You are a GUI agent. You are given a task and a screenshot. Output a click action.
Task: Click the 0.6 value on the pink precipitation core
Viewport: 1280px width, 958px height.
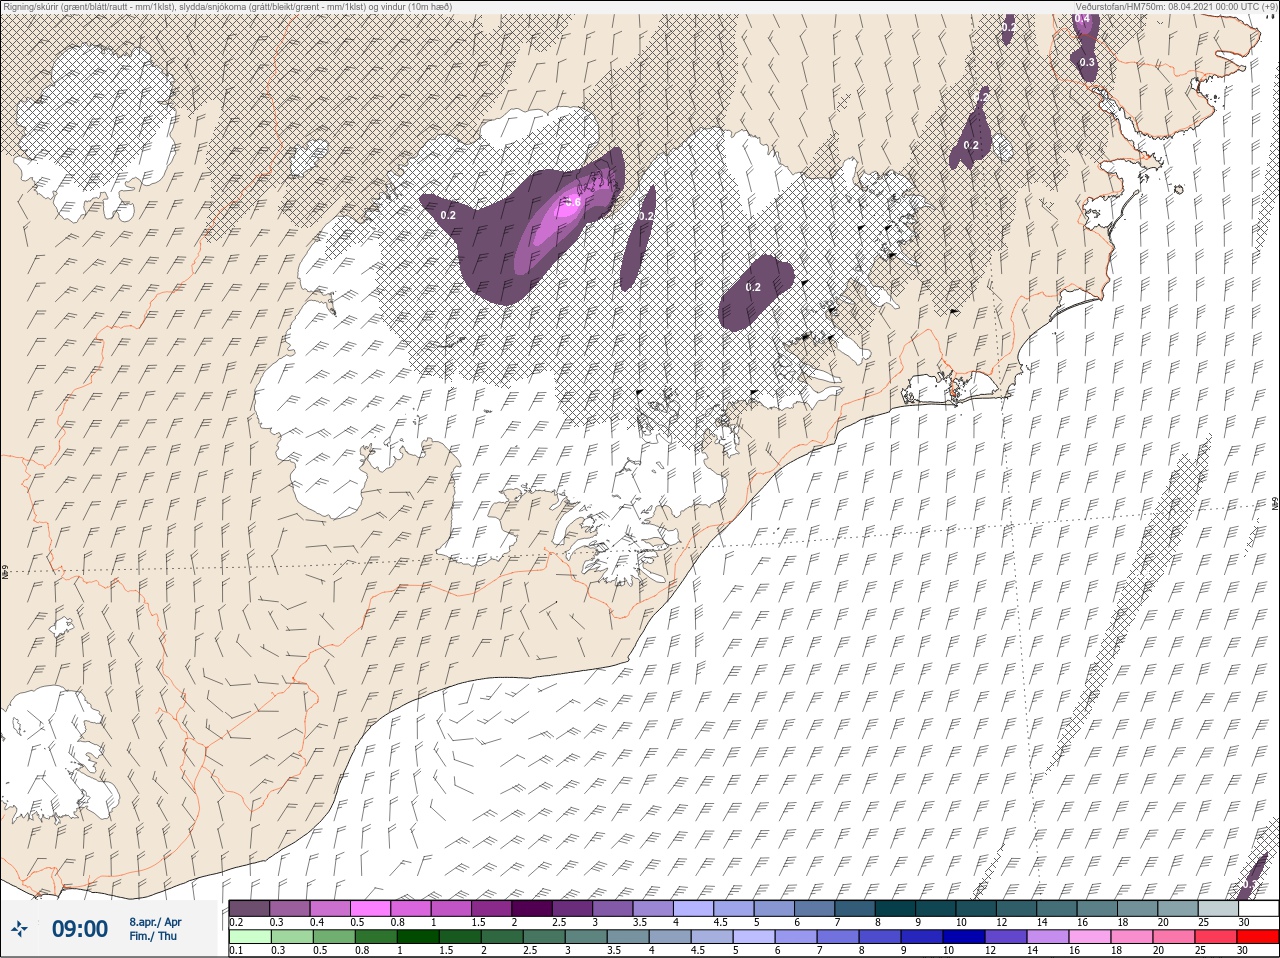tap(573, 202)
